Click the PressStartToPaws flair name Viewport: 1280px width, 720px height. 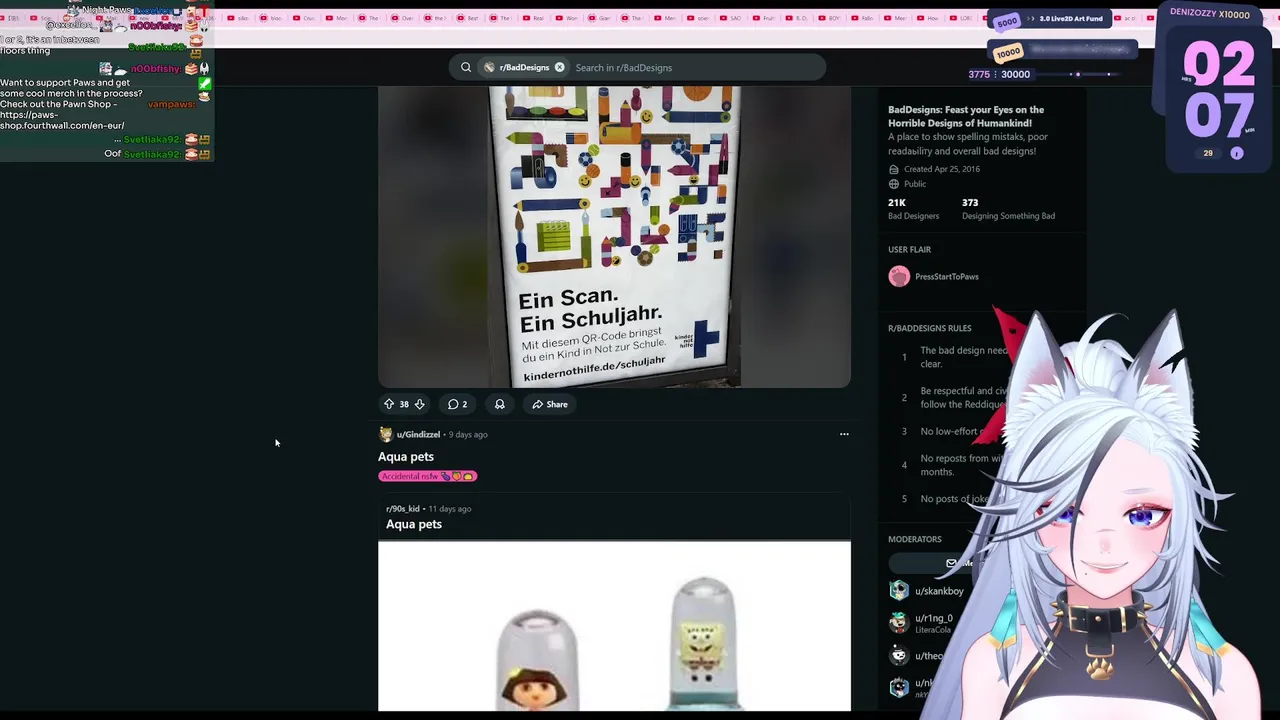947,277
